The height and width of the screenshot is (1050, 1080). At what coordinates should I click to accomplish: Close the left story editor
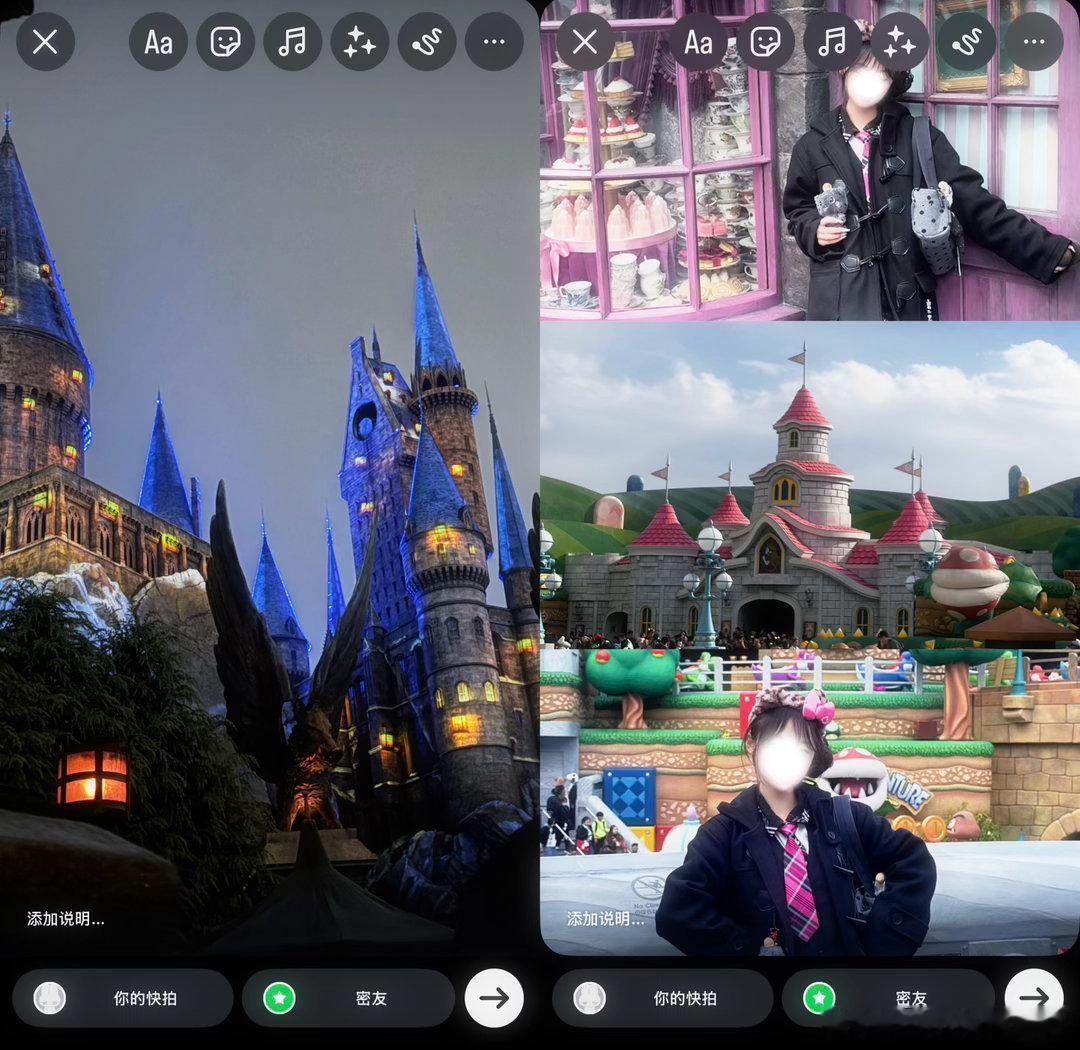[45, 42]
